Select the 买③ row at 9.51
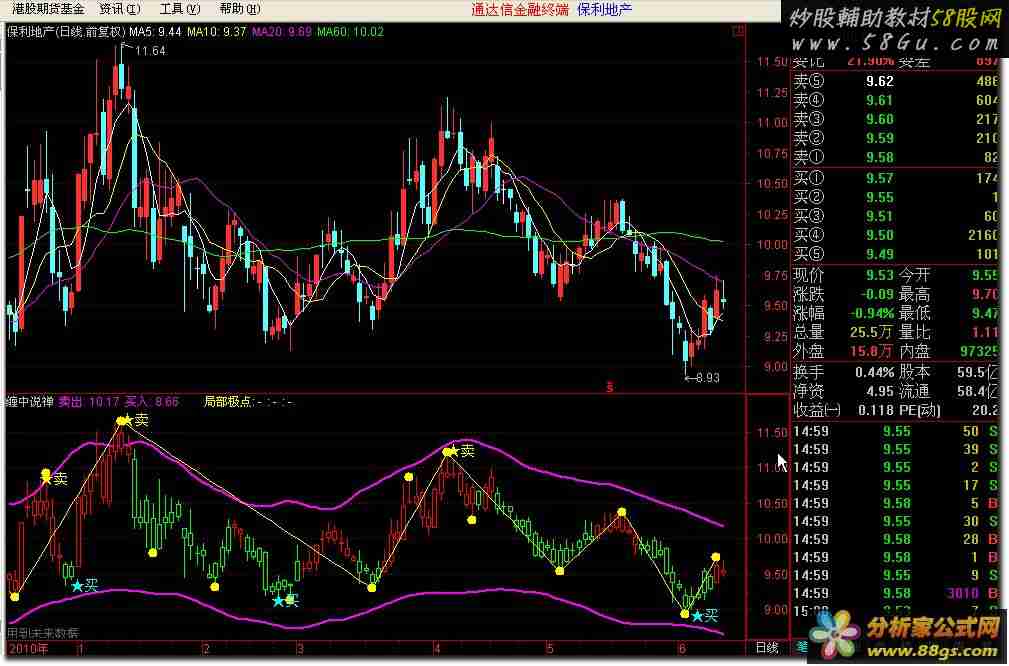The width and height of the screenshot is (1009, 666). point(895,216)
